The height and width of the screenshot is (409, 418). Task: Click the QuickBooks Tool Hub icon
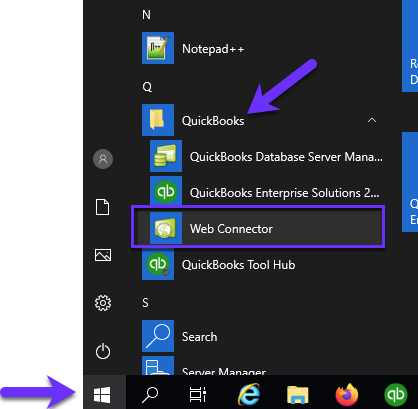point(158,264)
